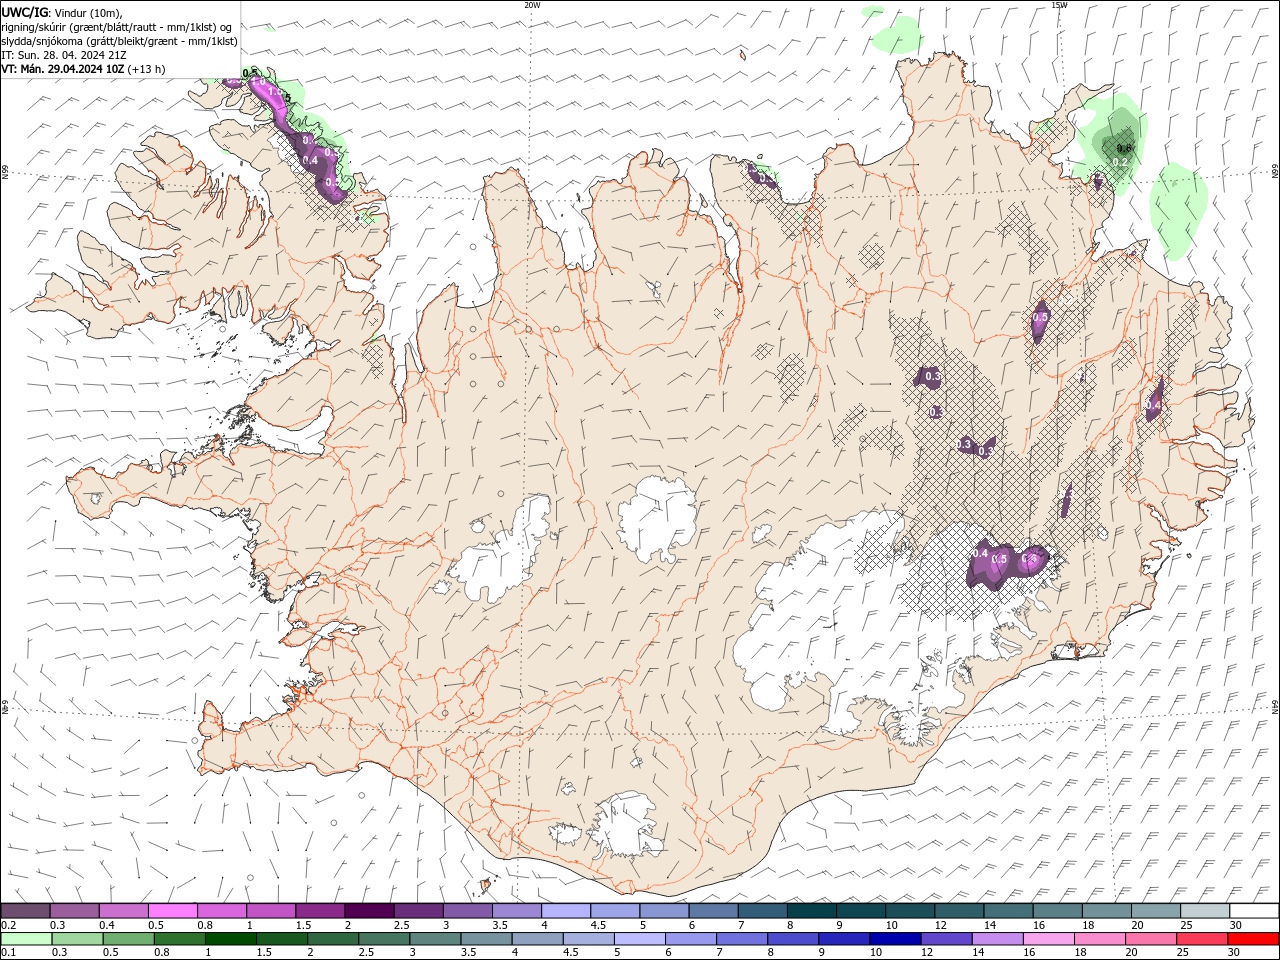The image size is (1280, 960).
Task: Select the dusky purple upper-legend swatch at 0.2
Action: pos(25,911)
